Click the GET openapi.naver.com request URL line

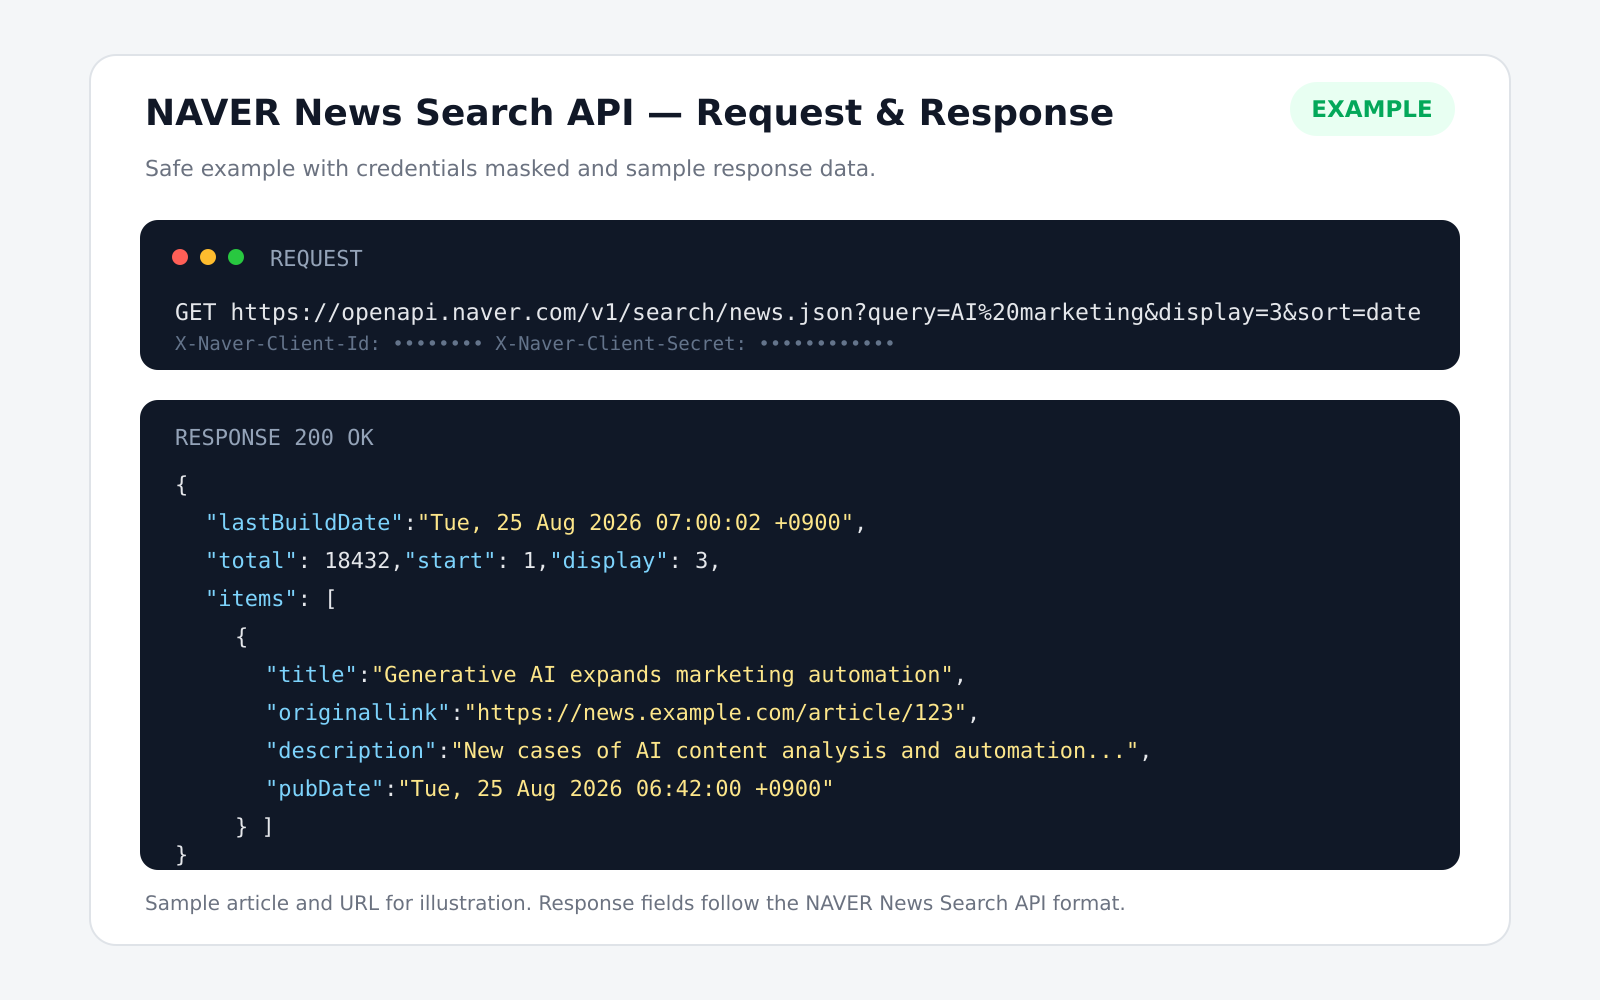[x=798, y=312]
